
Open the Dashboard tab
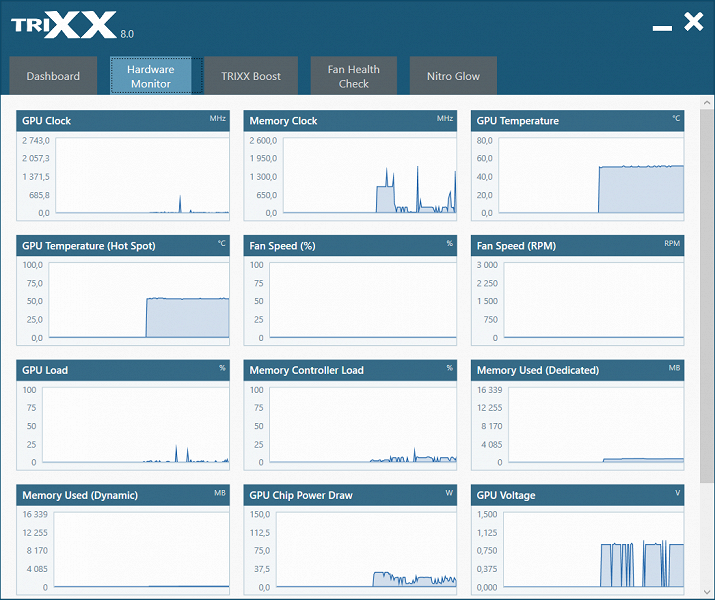(53, 76)
